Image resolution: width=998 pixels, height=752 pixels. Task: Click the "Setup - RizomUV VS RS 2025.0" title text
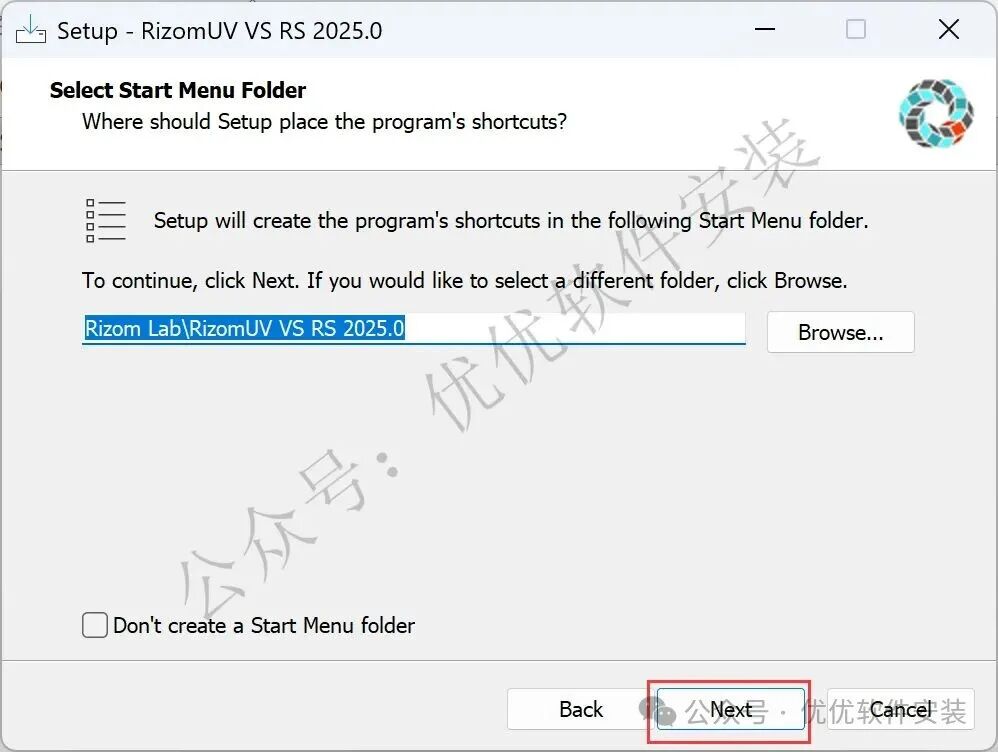[220, 31]
